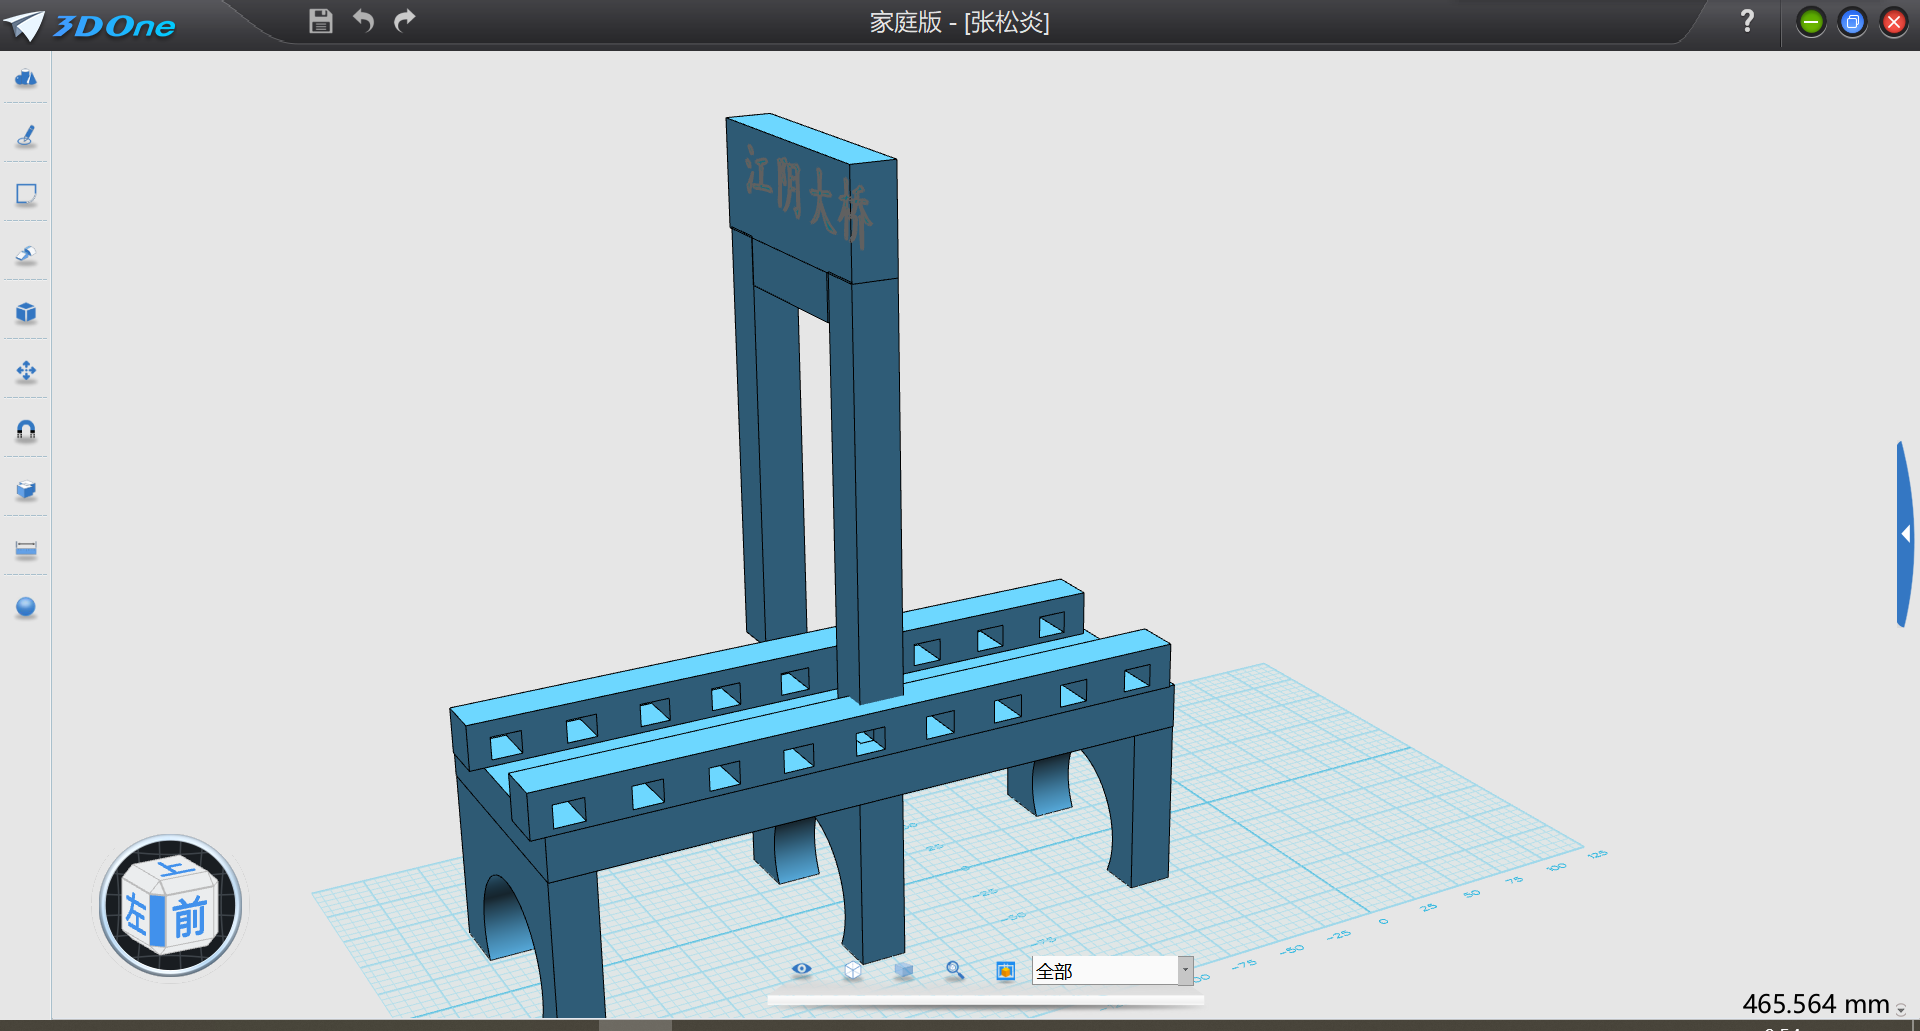Switch to shaded cube display mode

(853, 970)
